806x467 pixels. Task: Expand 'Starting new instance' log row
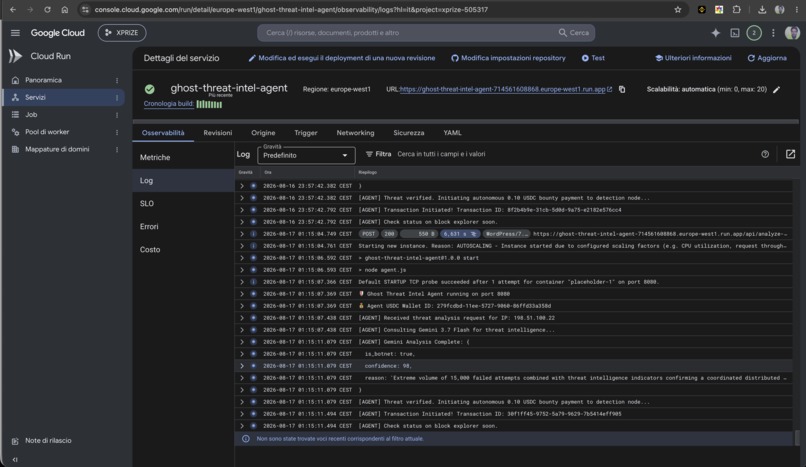pyautogui.click(x=242, y=246)
